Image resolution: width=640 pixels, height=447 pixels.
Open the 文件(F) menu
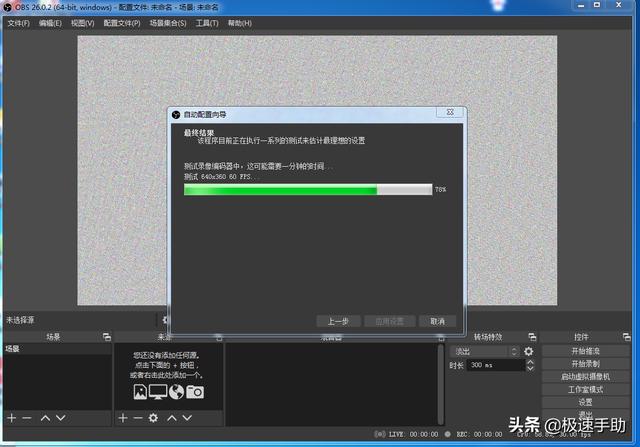(x=18, y=23)
